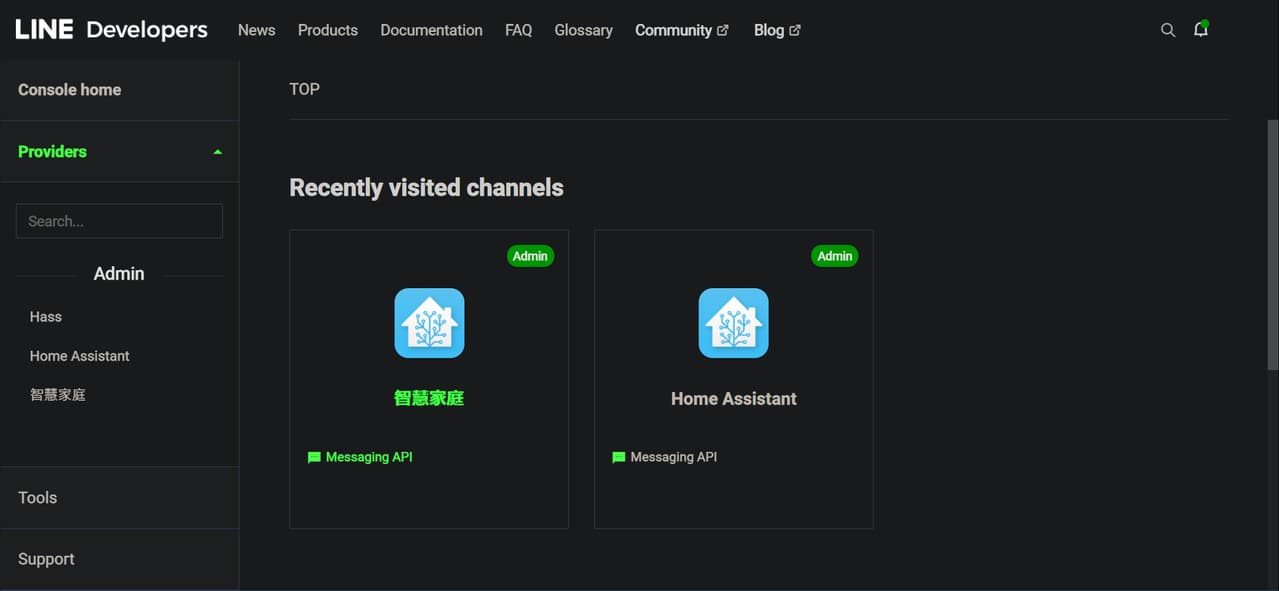Open the Products menu item
This screenshot has height=591, width=1279.
click(x=327, y=30)
